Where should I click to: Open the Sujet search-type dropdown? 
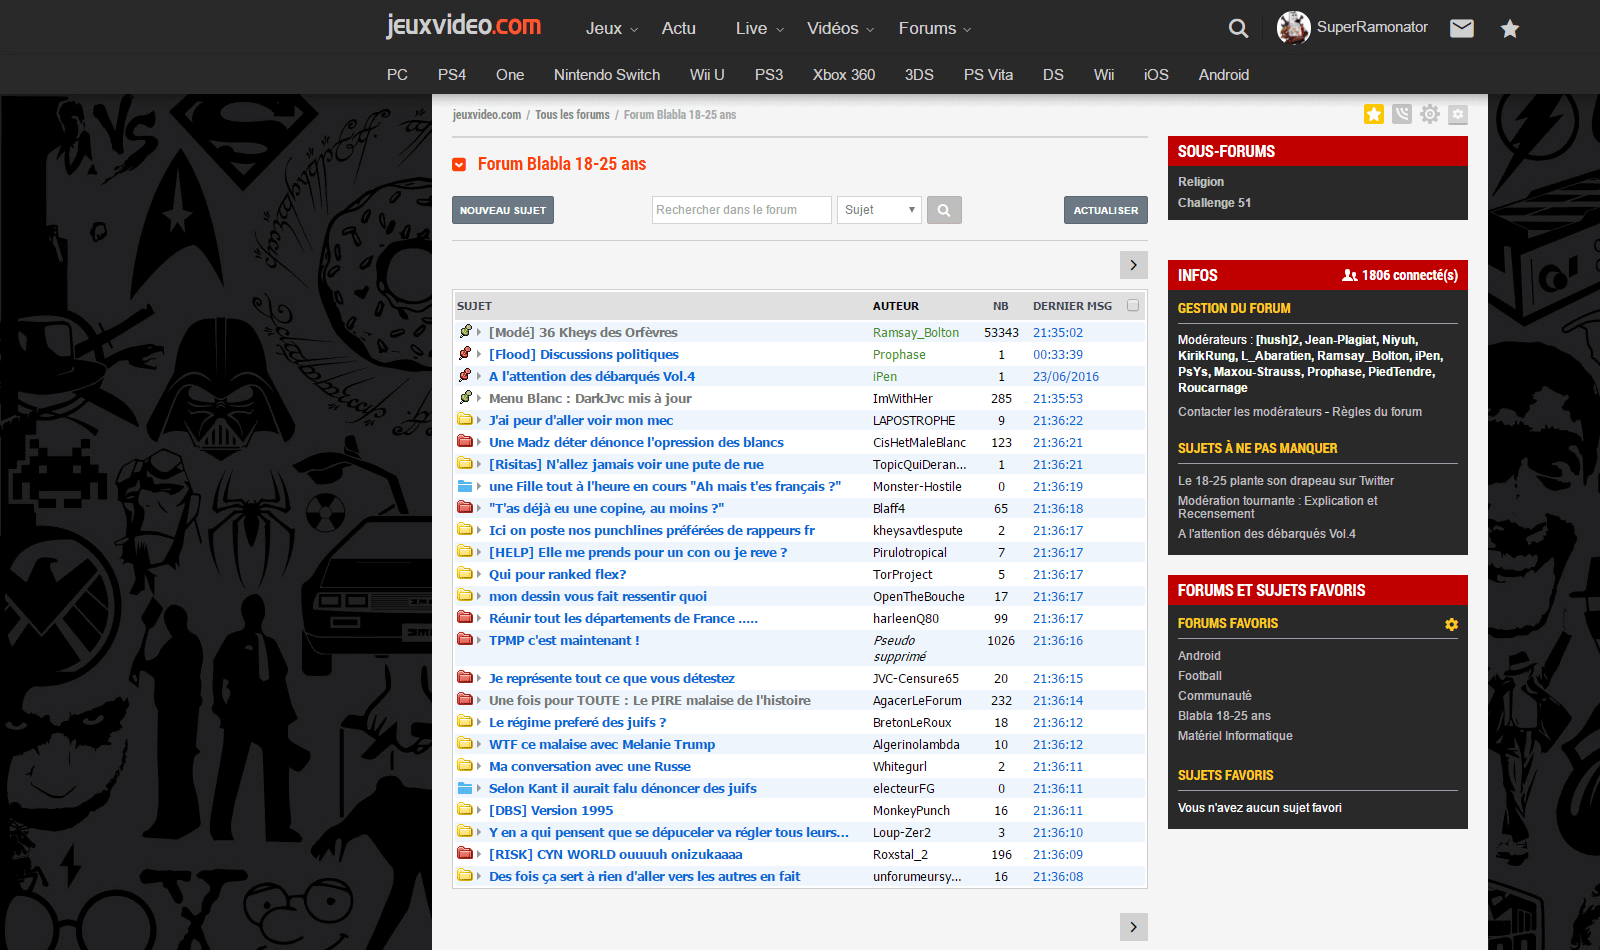point(879,210)
